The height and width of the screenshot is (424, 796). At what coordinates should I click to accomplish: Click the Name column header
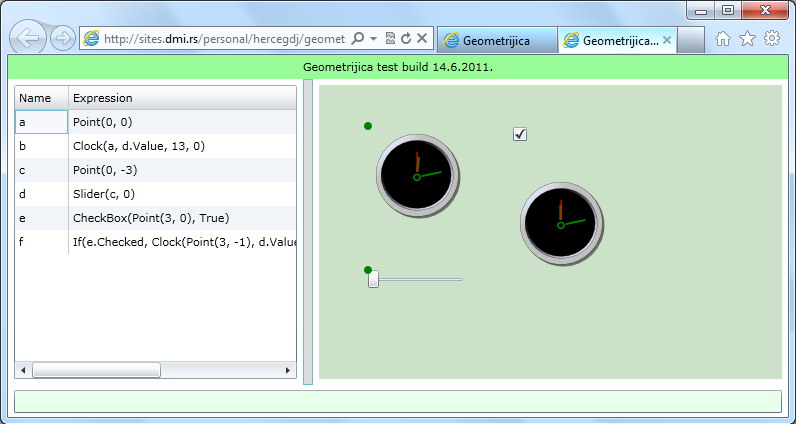coord(42,98)
